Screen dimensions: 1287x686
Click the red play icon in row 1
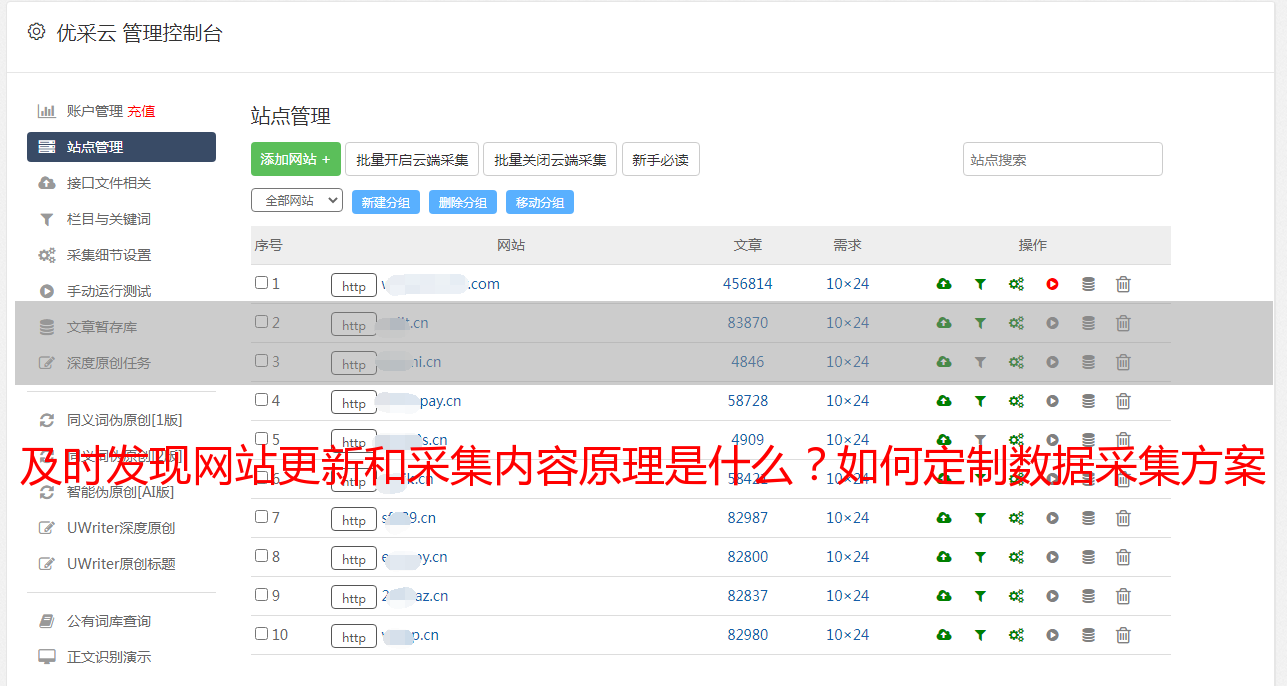click(1052, 284)
